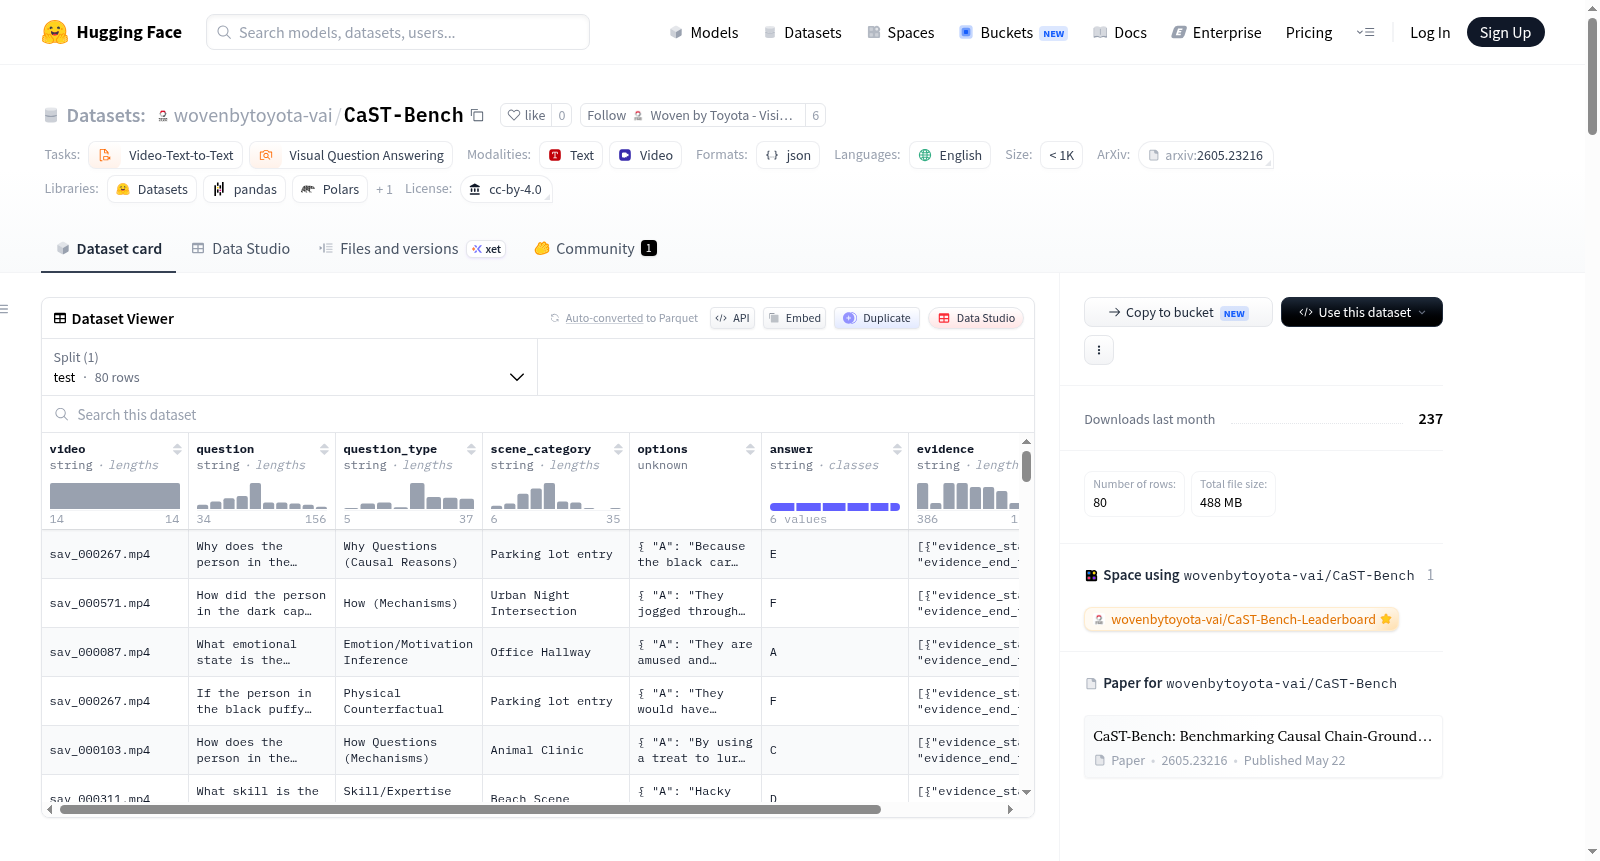Click the size < 1K tag
Image resolution: width=1600 pixels, height=861 pixels.
point(1061,155)
